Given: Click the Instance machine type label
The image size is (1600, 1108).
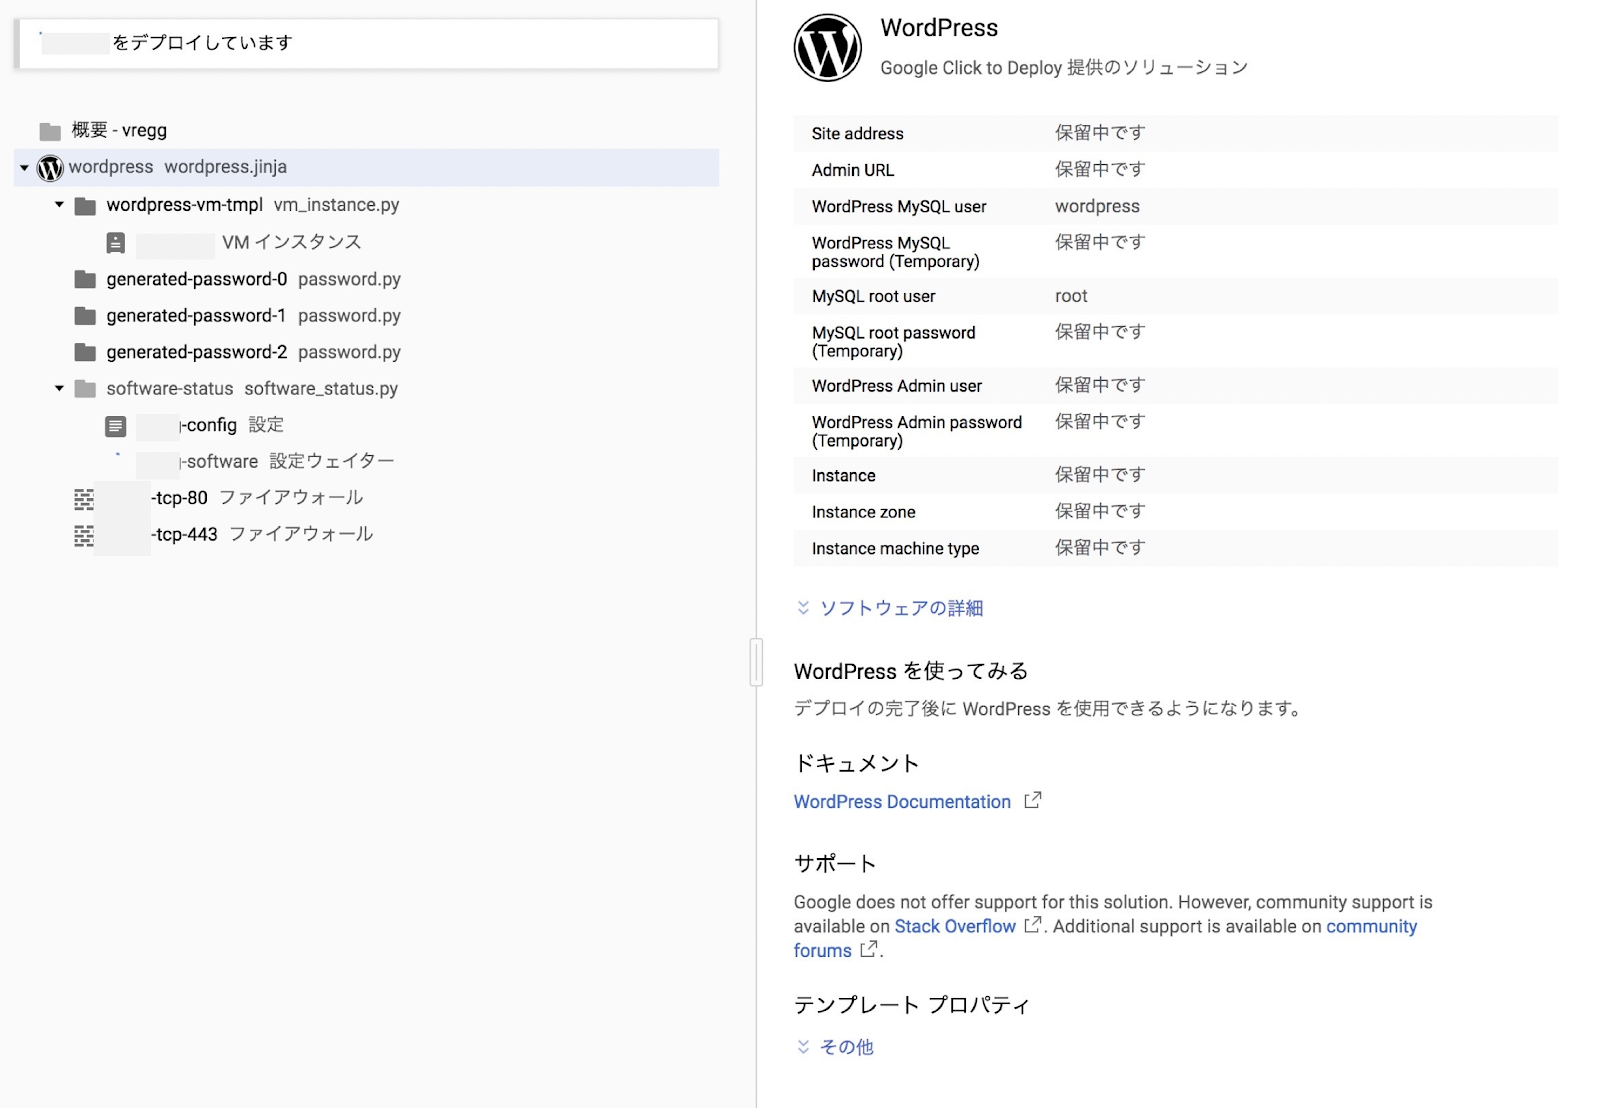Looking at the screenshot, I should [x=895, y=549].
